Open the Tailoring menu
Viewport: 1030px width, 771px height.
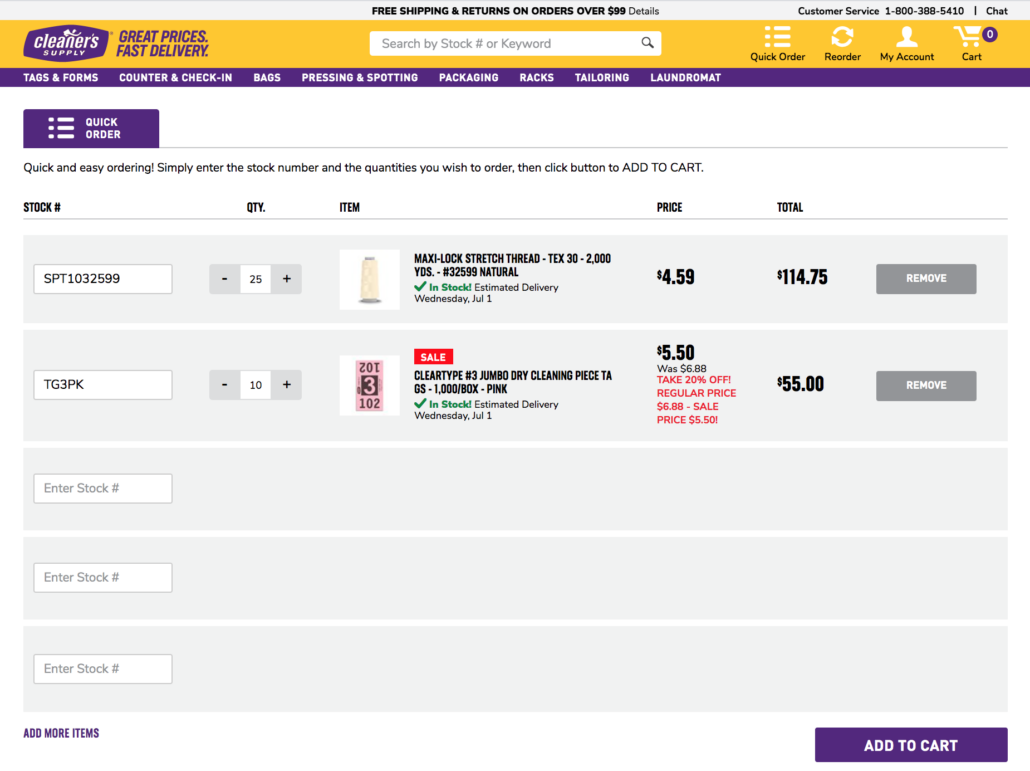[x=602, y=77]
